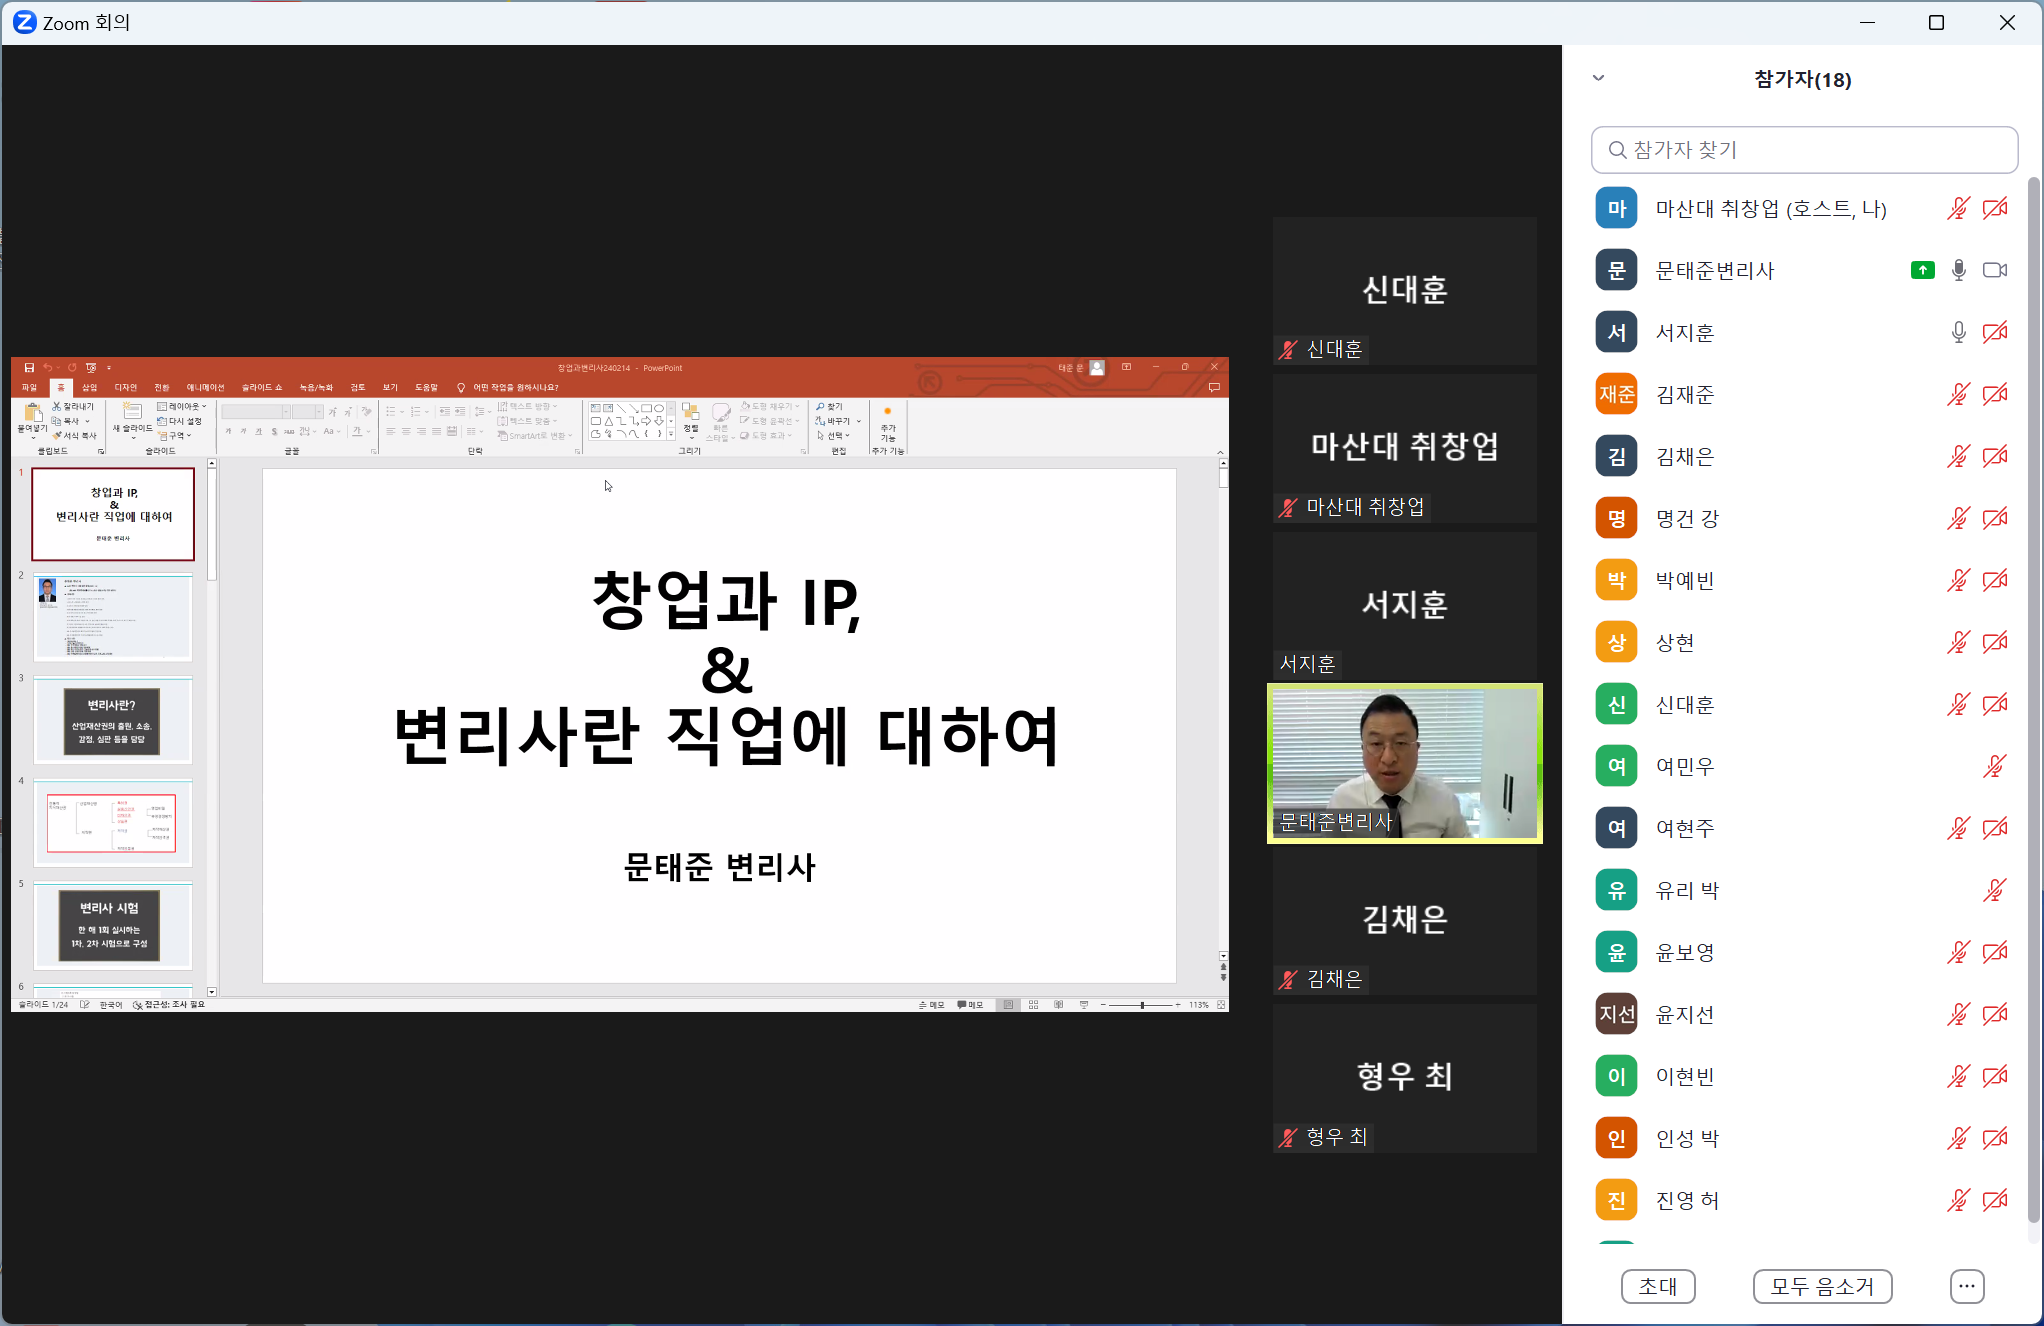Mute 문태준변리사's active microphone
The height and width of the screenshot is (1326, 2044).
(1957, 270)
